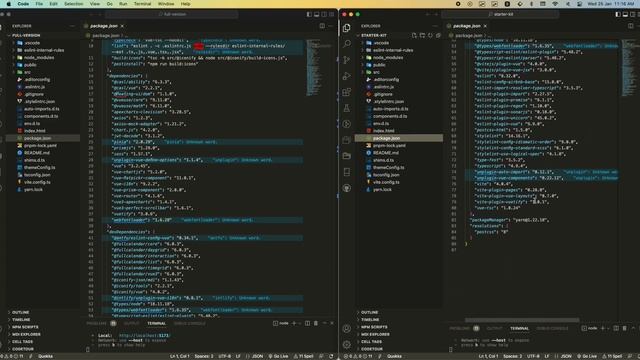Image resolution: width=640 pixels, height=360 pixels.
Task: Click horizontal scrollbar in starter-kit editor
Action: [522, 320]
